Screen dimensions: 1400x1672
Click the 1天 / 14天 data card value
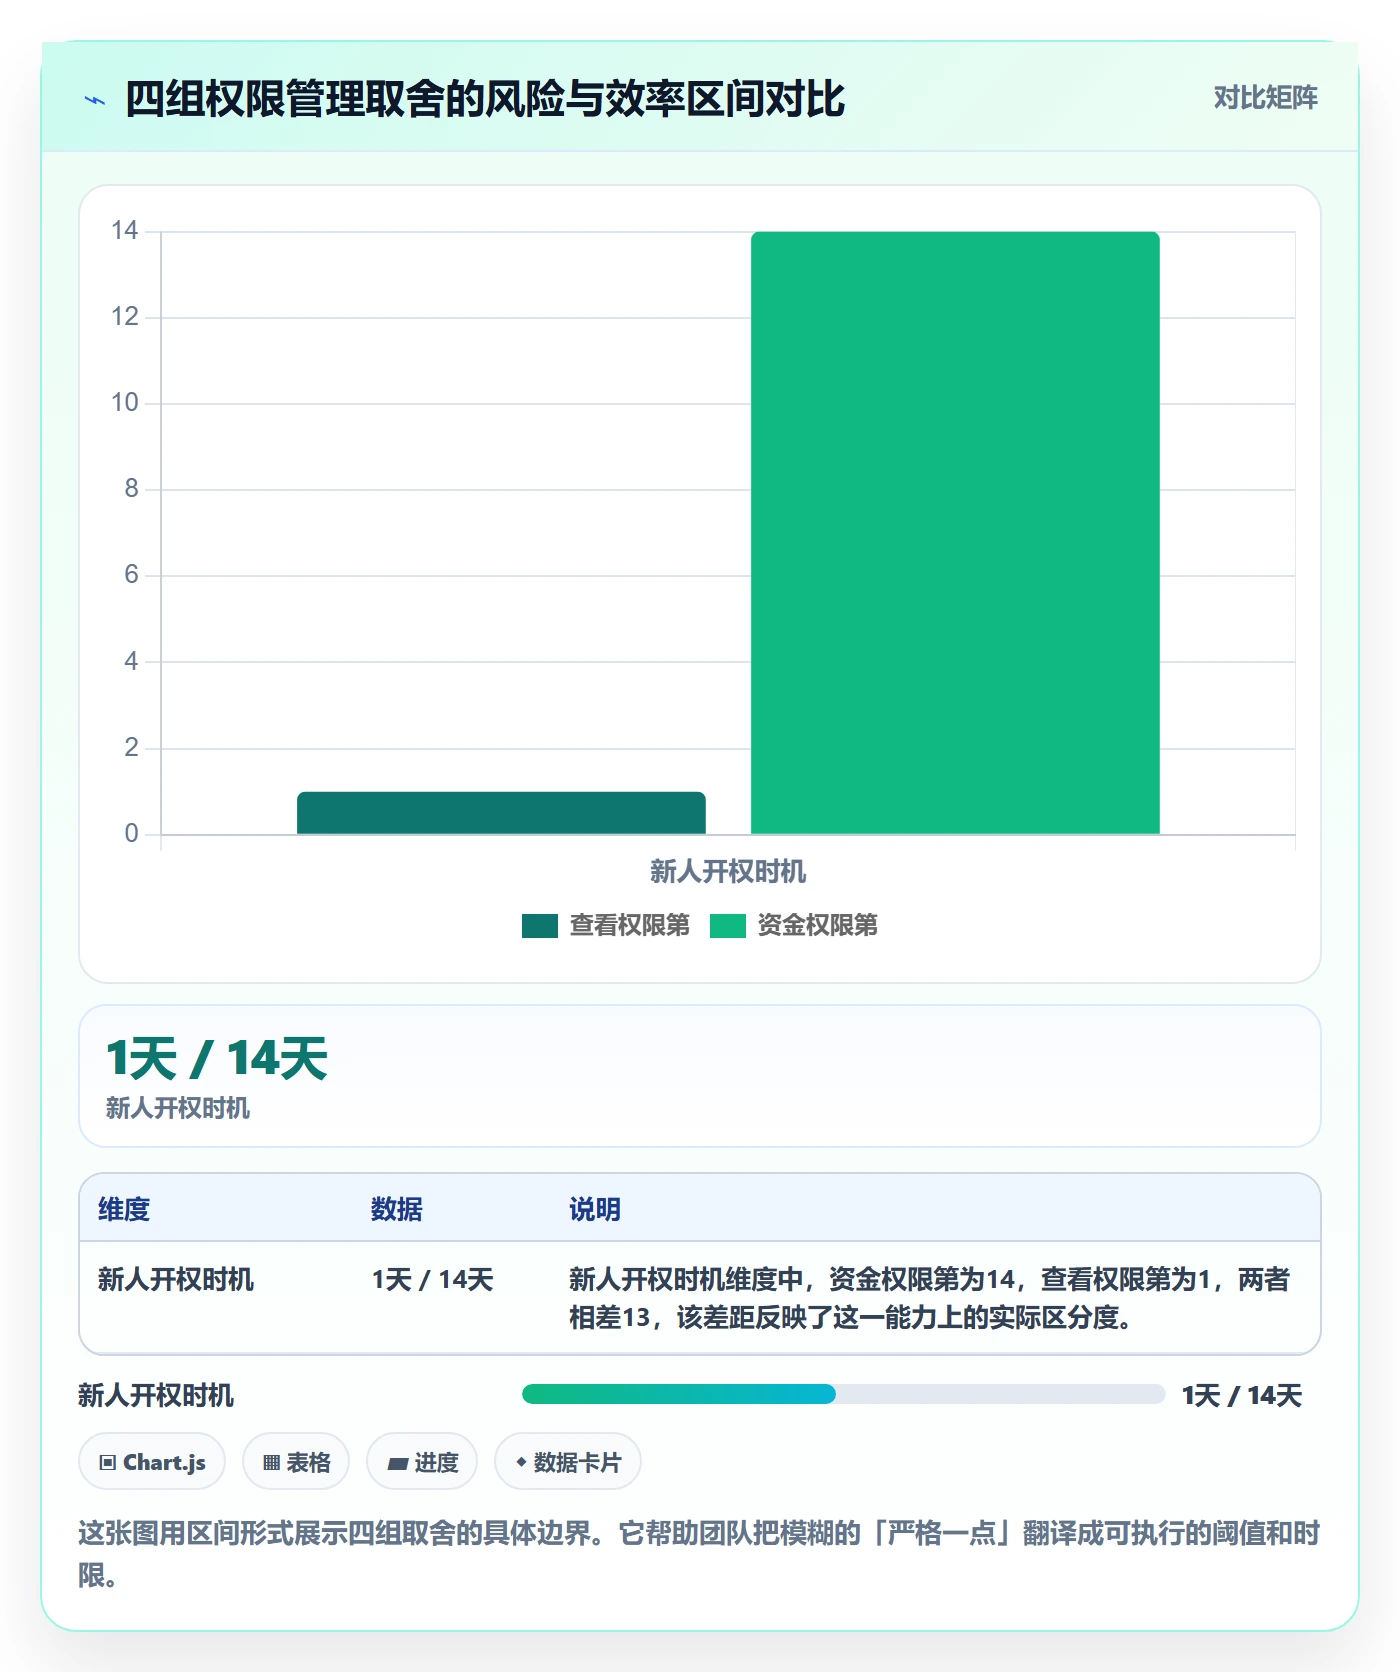[x=216, y=1059]
